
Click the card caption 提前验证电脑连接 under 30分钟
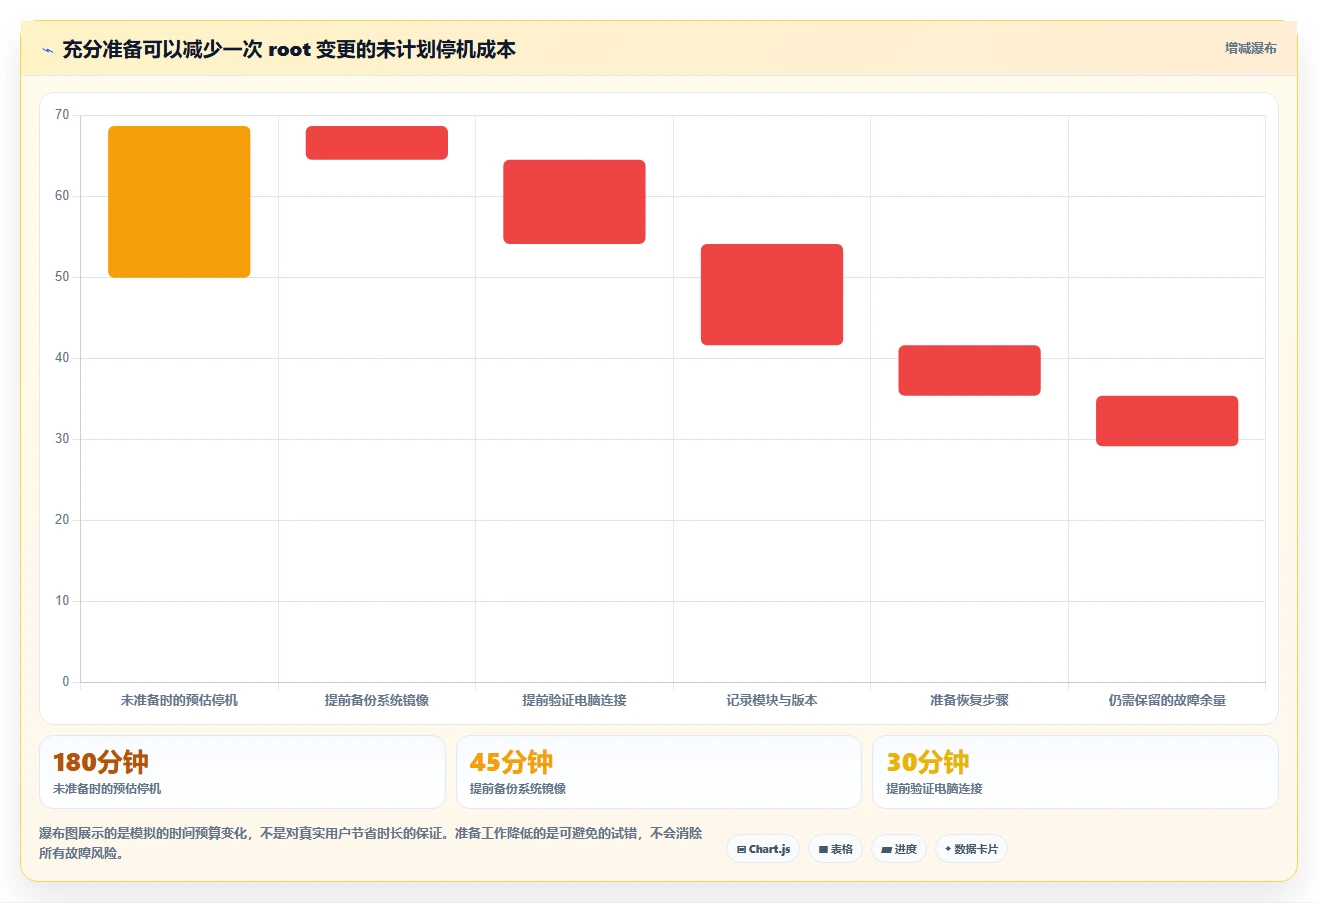(934, 789)
